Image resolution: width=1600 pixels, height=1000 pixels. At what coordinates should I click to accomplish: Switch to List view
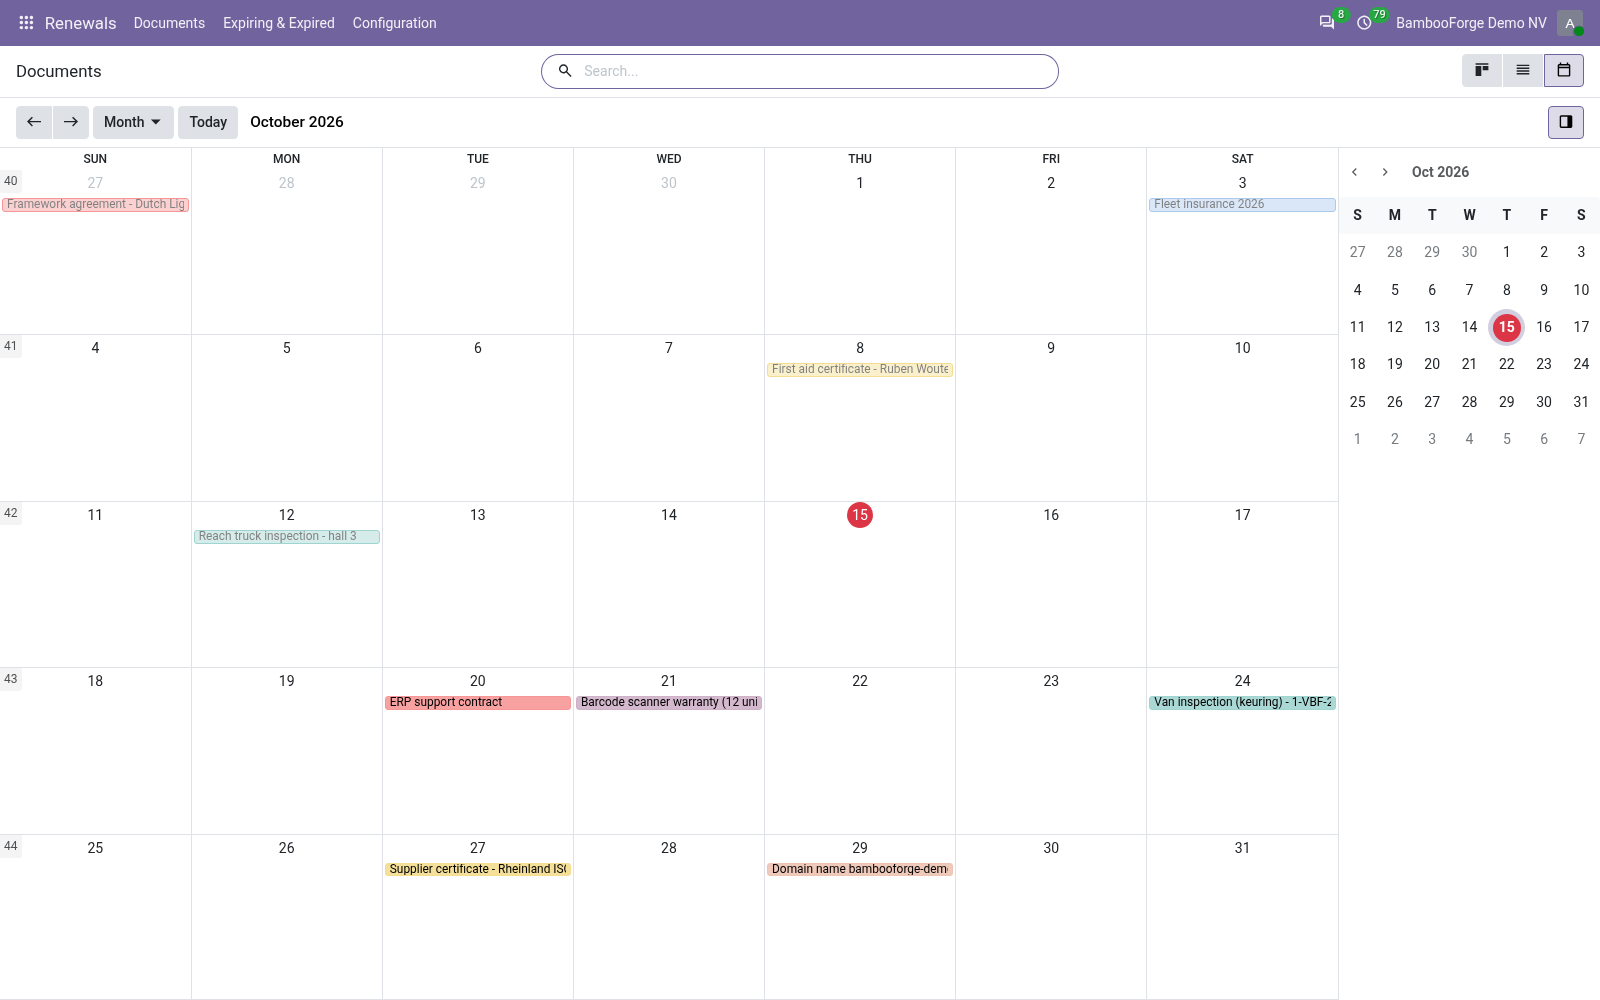pos(1523,71)
